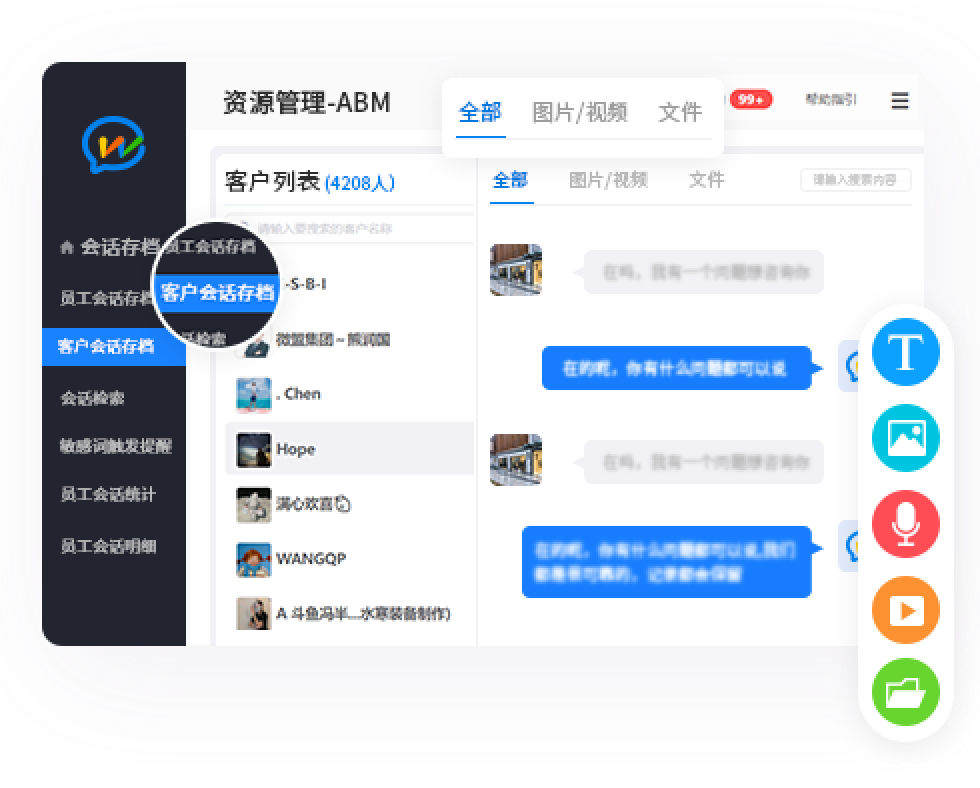Open 员工会话明细 in sidebar
The height and width of the screenshot is (788, 980).
[x=108, y=546]
